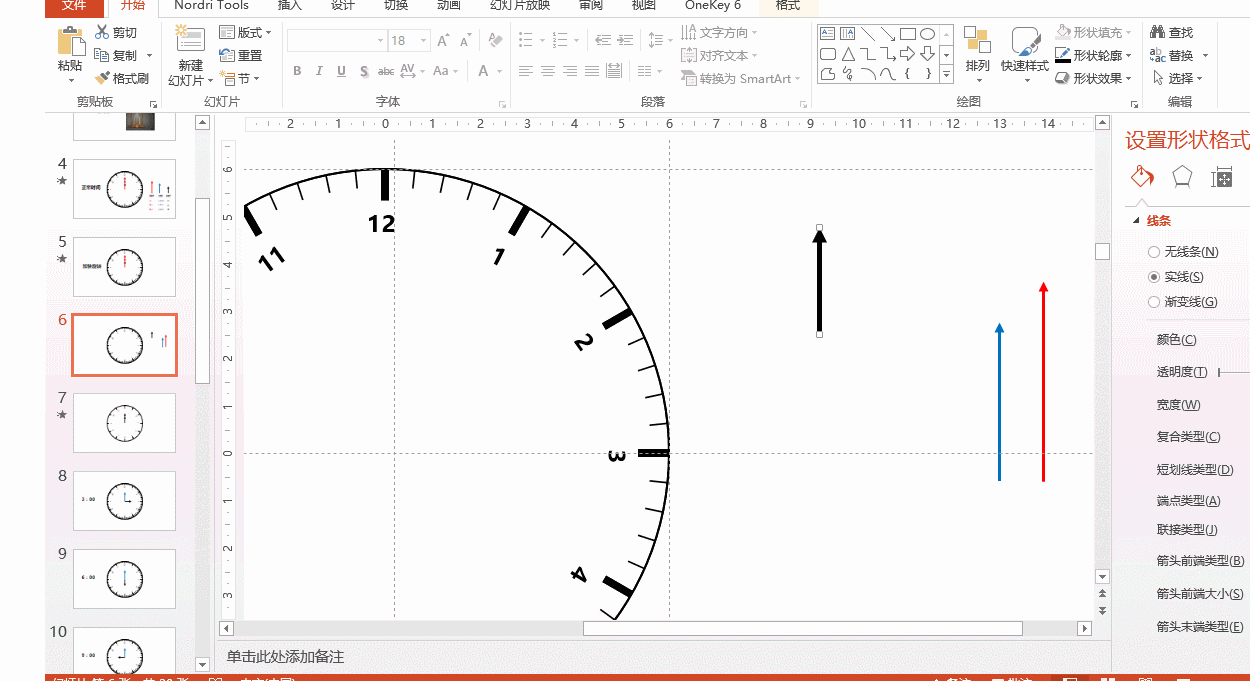1250x681 pixels.
Task: Activate the Format Painter (格式刷)
Action: point(122,78)
